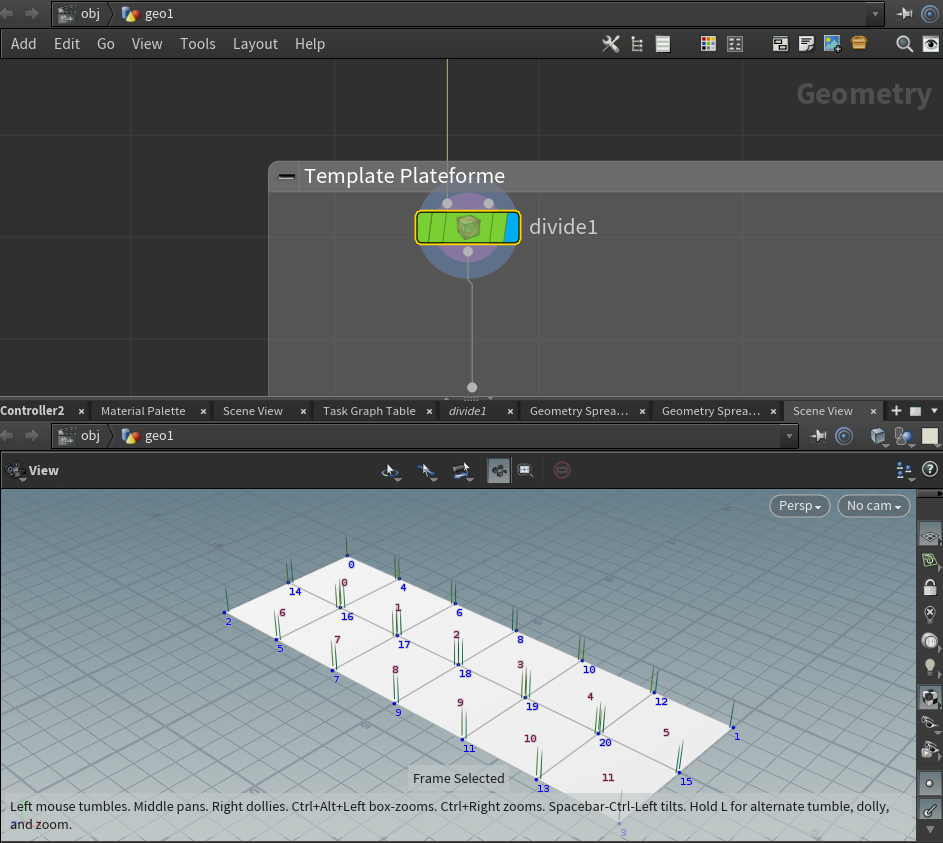The width and height of the screenshot is (943, 843).
Task: Open the Tools menu
Action: [x=198, y=44]
